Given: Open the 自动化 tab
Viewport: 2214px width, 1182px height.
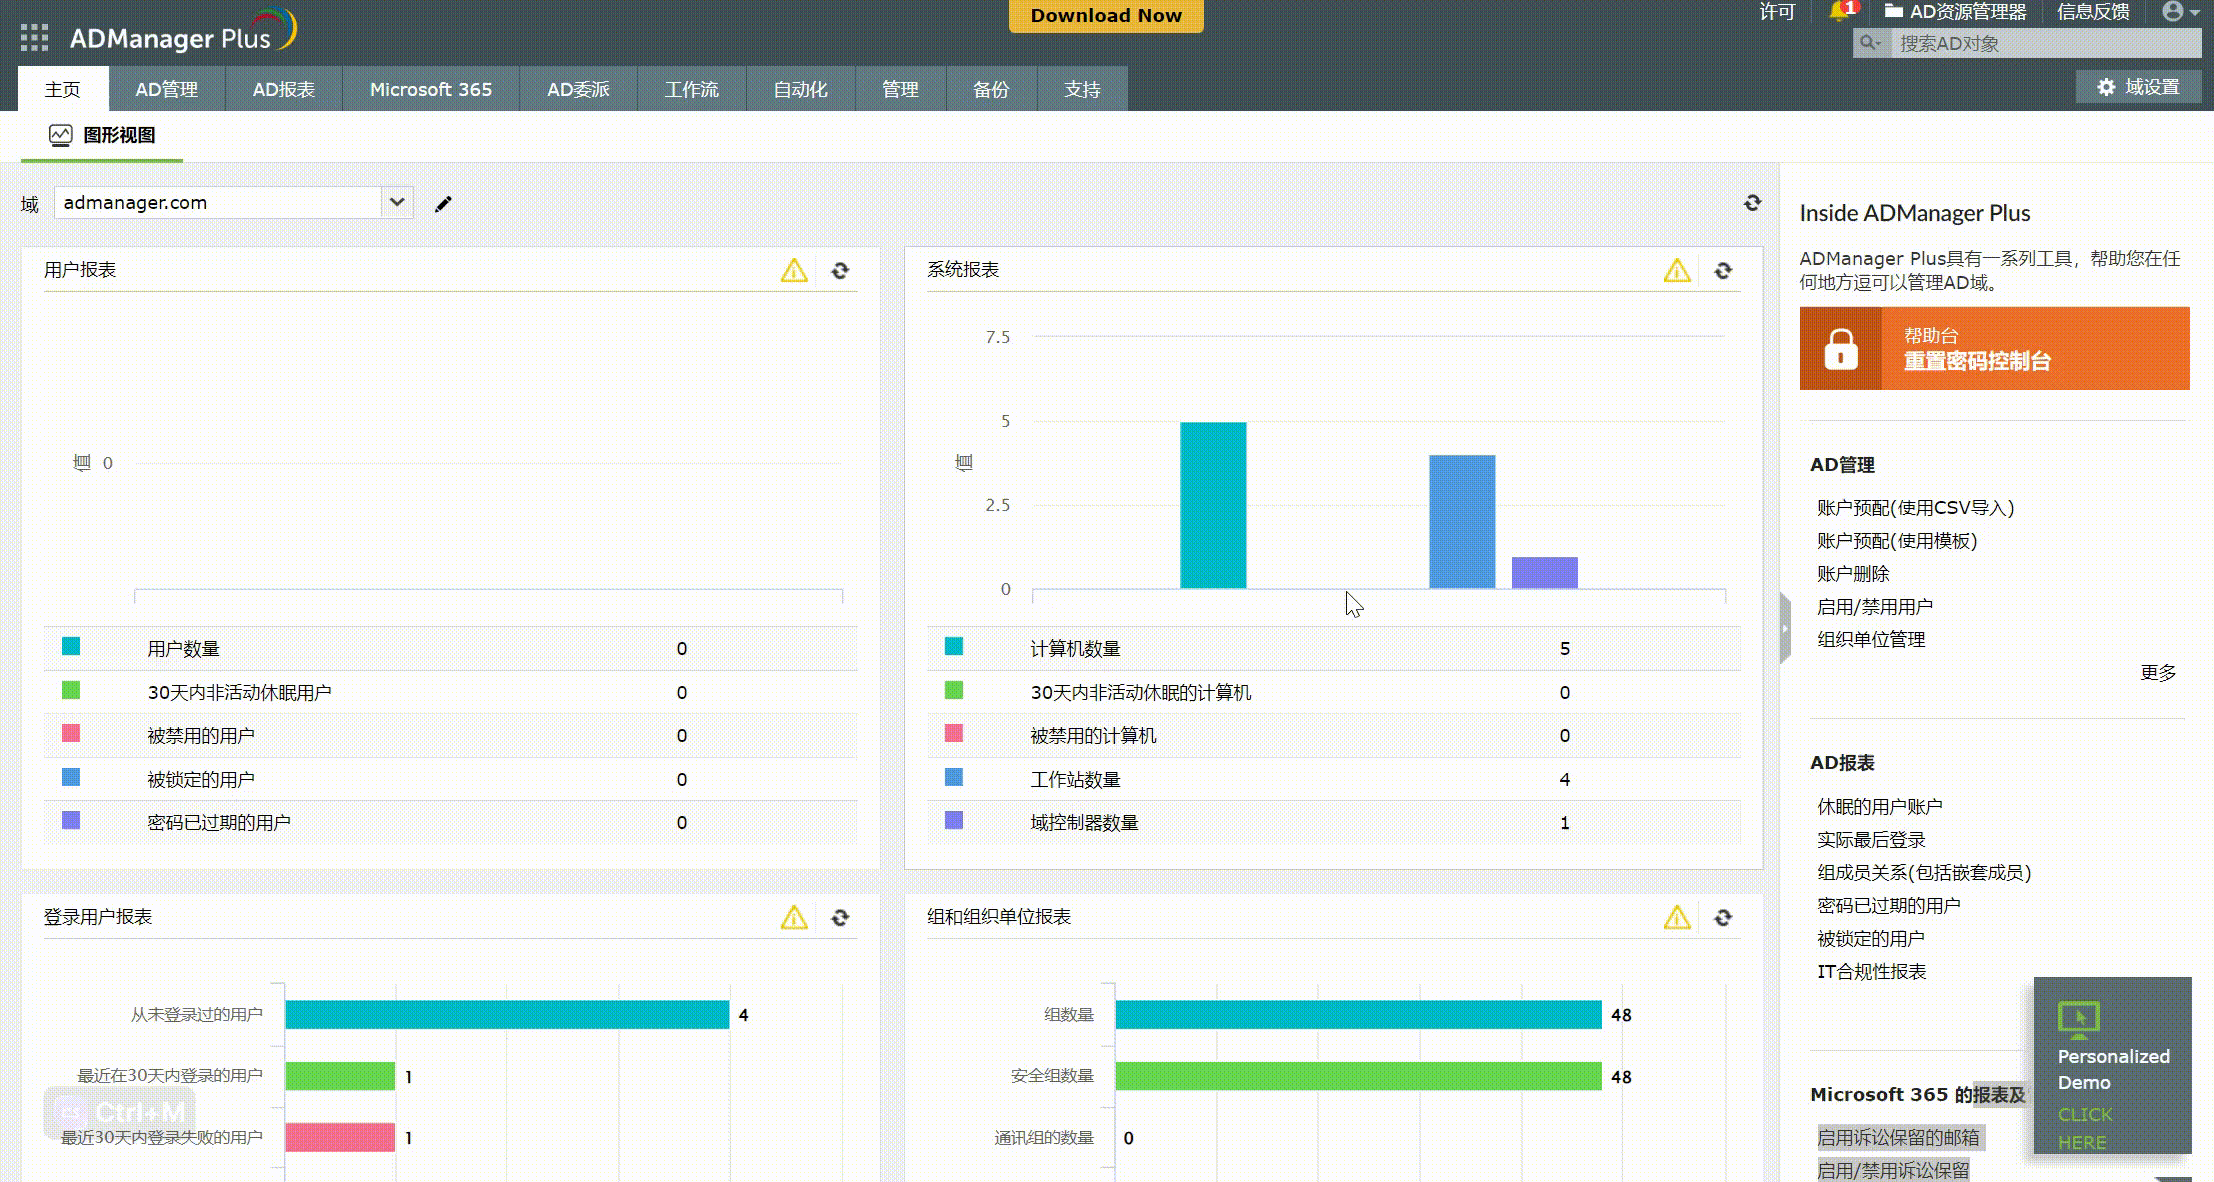Looking at the screenshot, I should point(801,89).
